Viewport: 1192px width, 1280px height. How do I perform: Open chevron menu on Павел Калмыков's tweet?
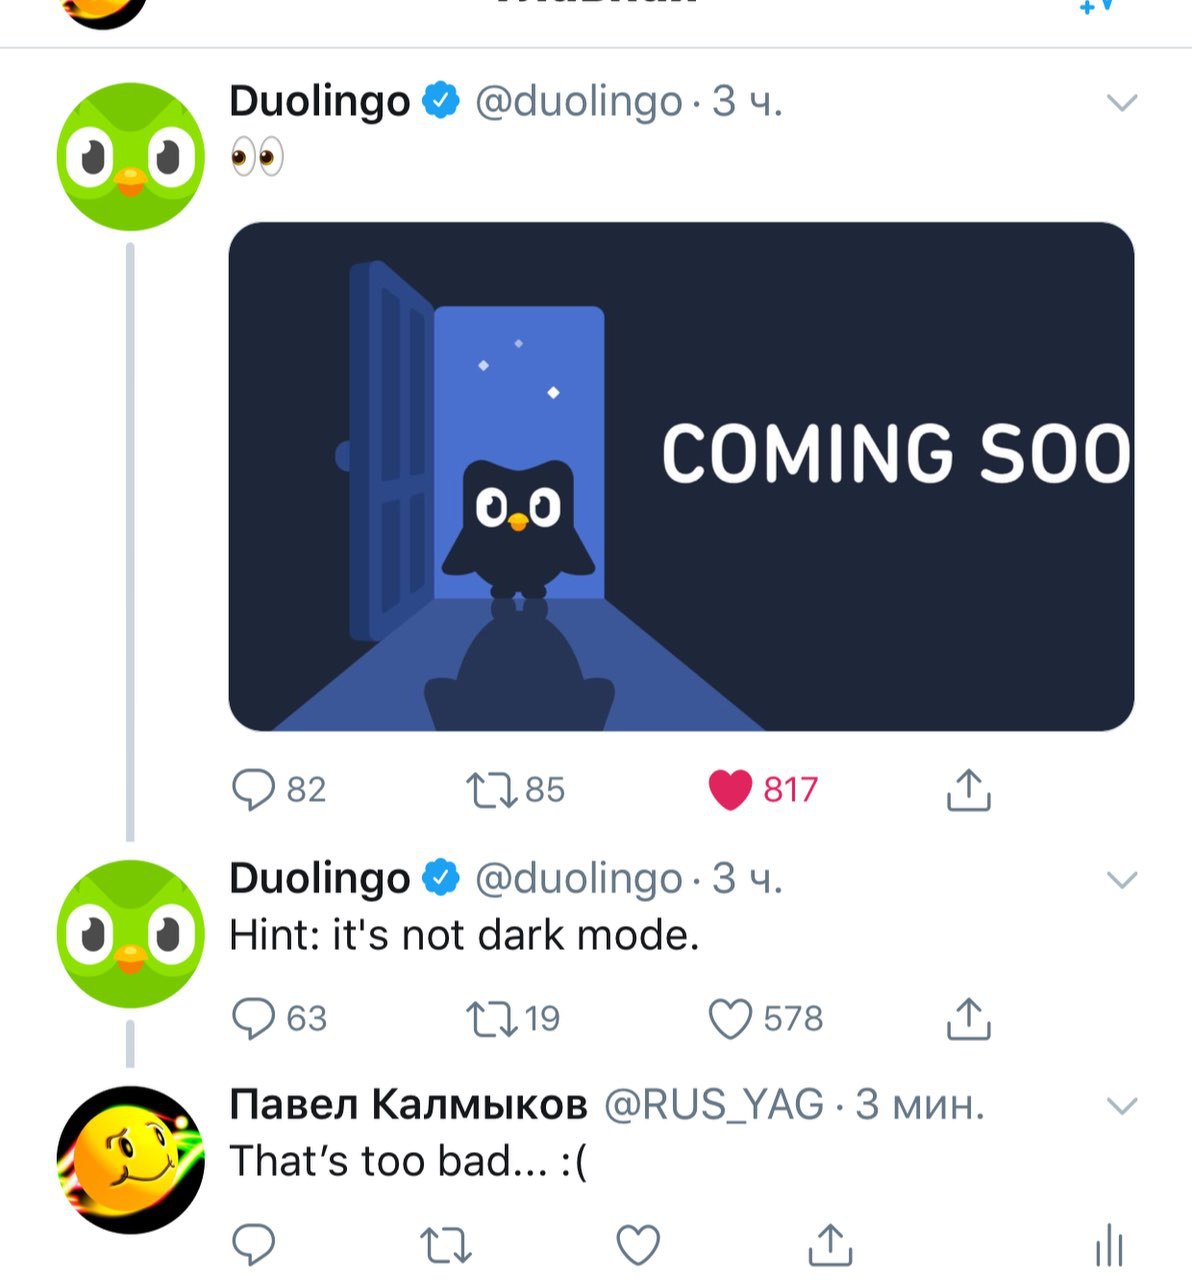click(1123, 1105)
